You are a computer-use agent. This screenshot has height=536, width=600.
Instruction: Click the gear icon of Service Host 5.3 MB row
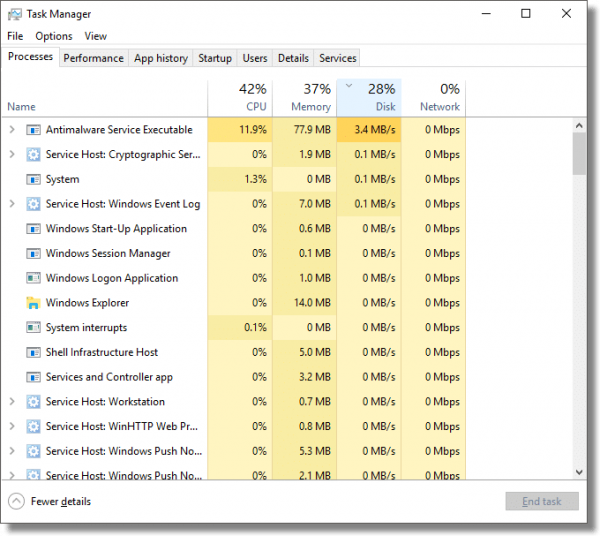coord(33,451)
